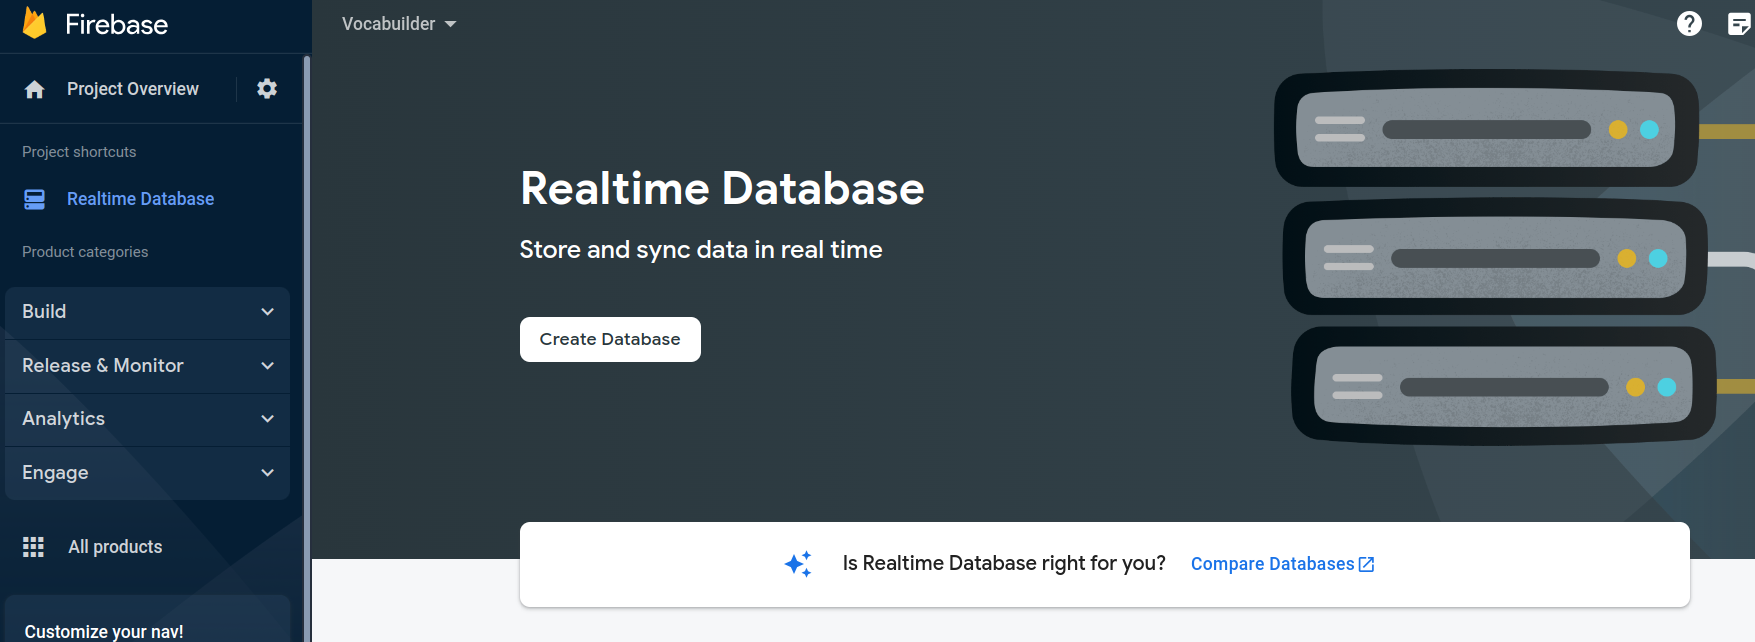Click the All products grid icon

pos(34,547)
